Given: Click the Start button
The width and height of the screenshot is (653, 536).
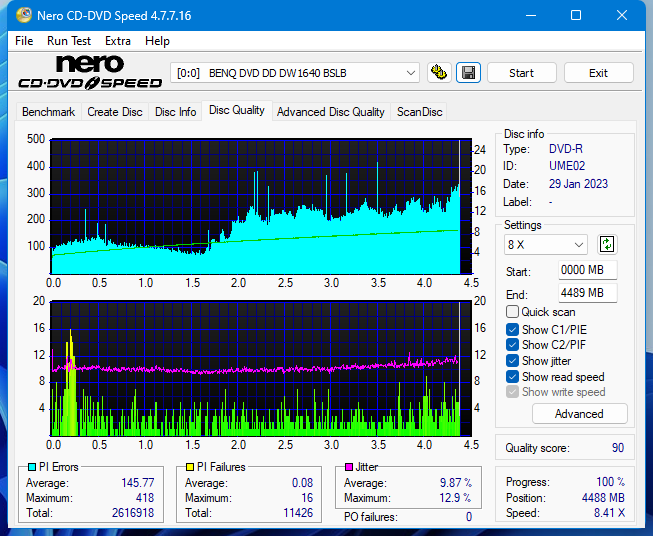Looking at the screenshot, I should [521, 73].
